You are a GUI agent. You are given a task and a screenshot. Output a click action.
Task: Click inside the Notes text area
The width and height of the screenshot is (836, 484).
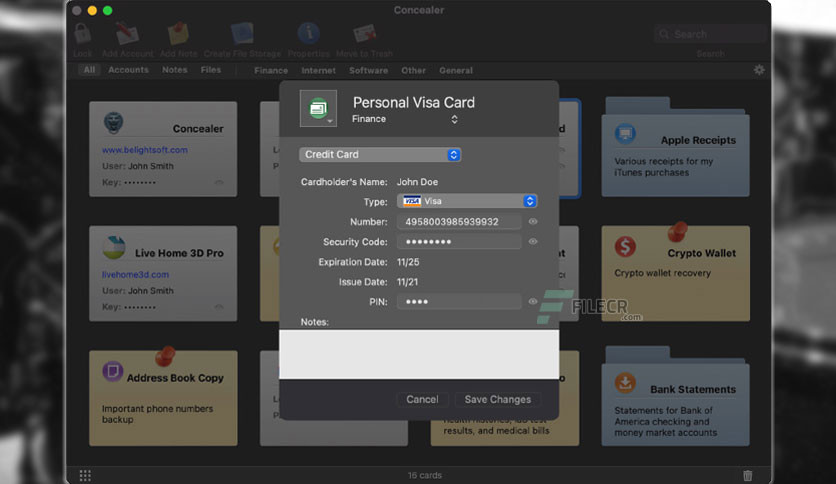[419, 354]
